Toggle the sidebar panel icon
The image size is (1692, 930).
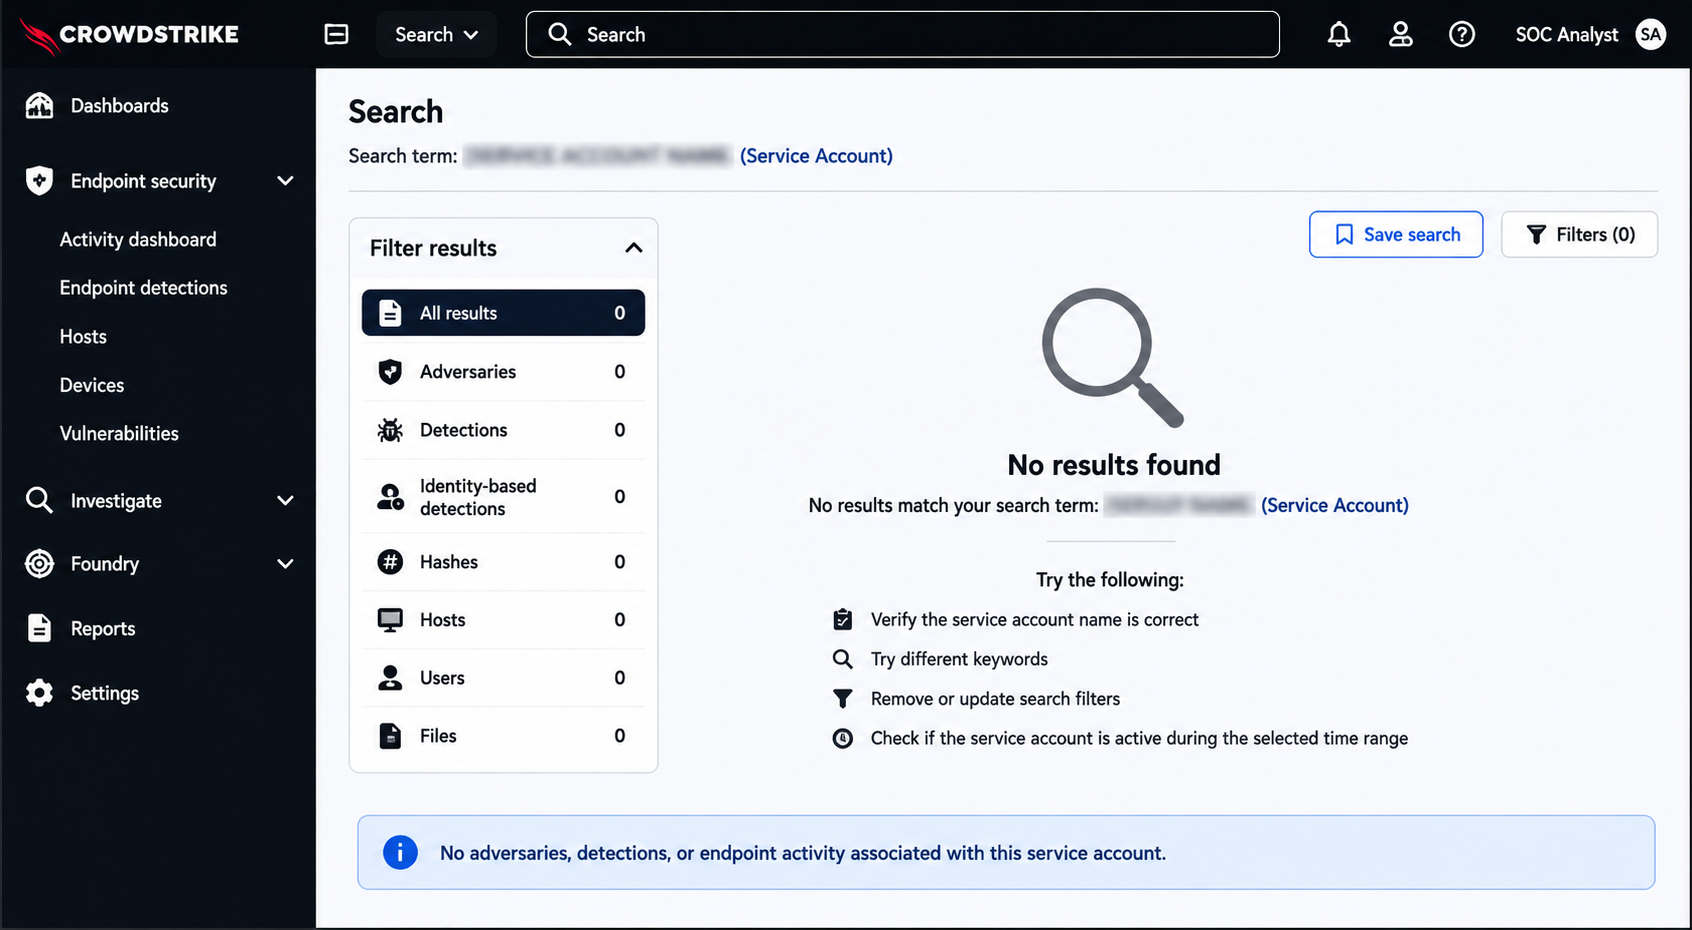coord(337,34)
